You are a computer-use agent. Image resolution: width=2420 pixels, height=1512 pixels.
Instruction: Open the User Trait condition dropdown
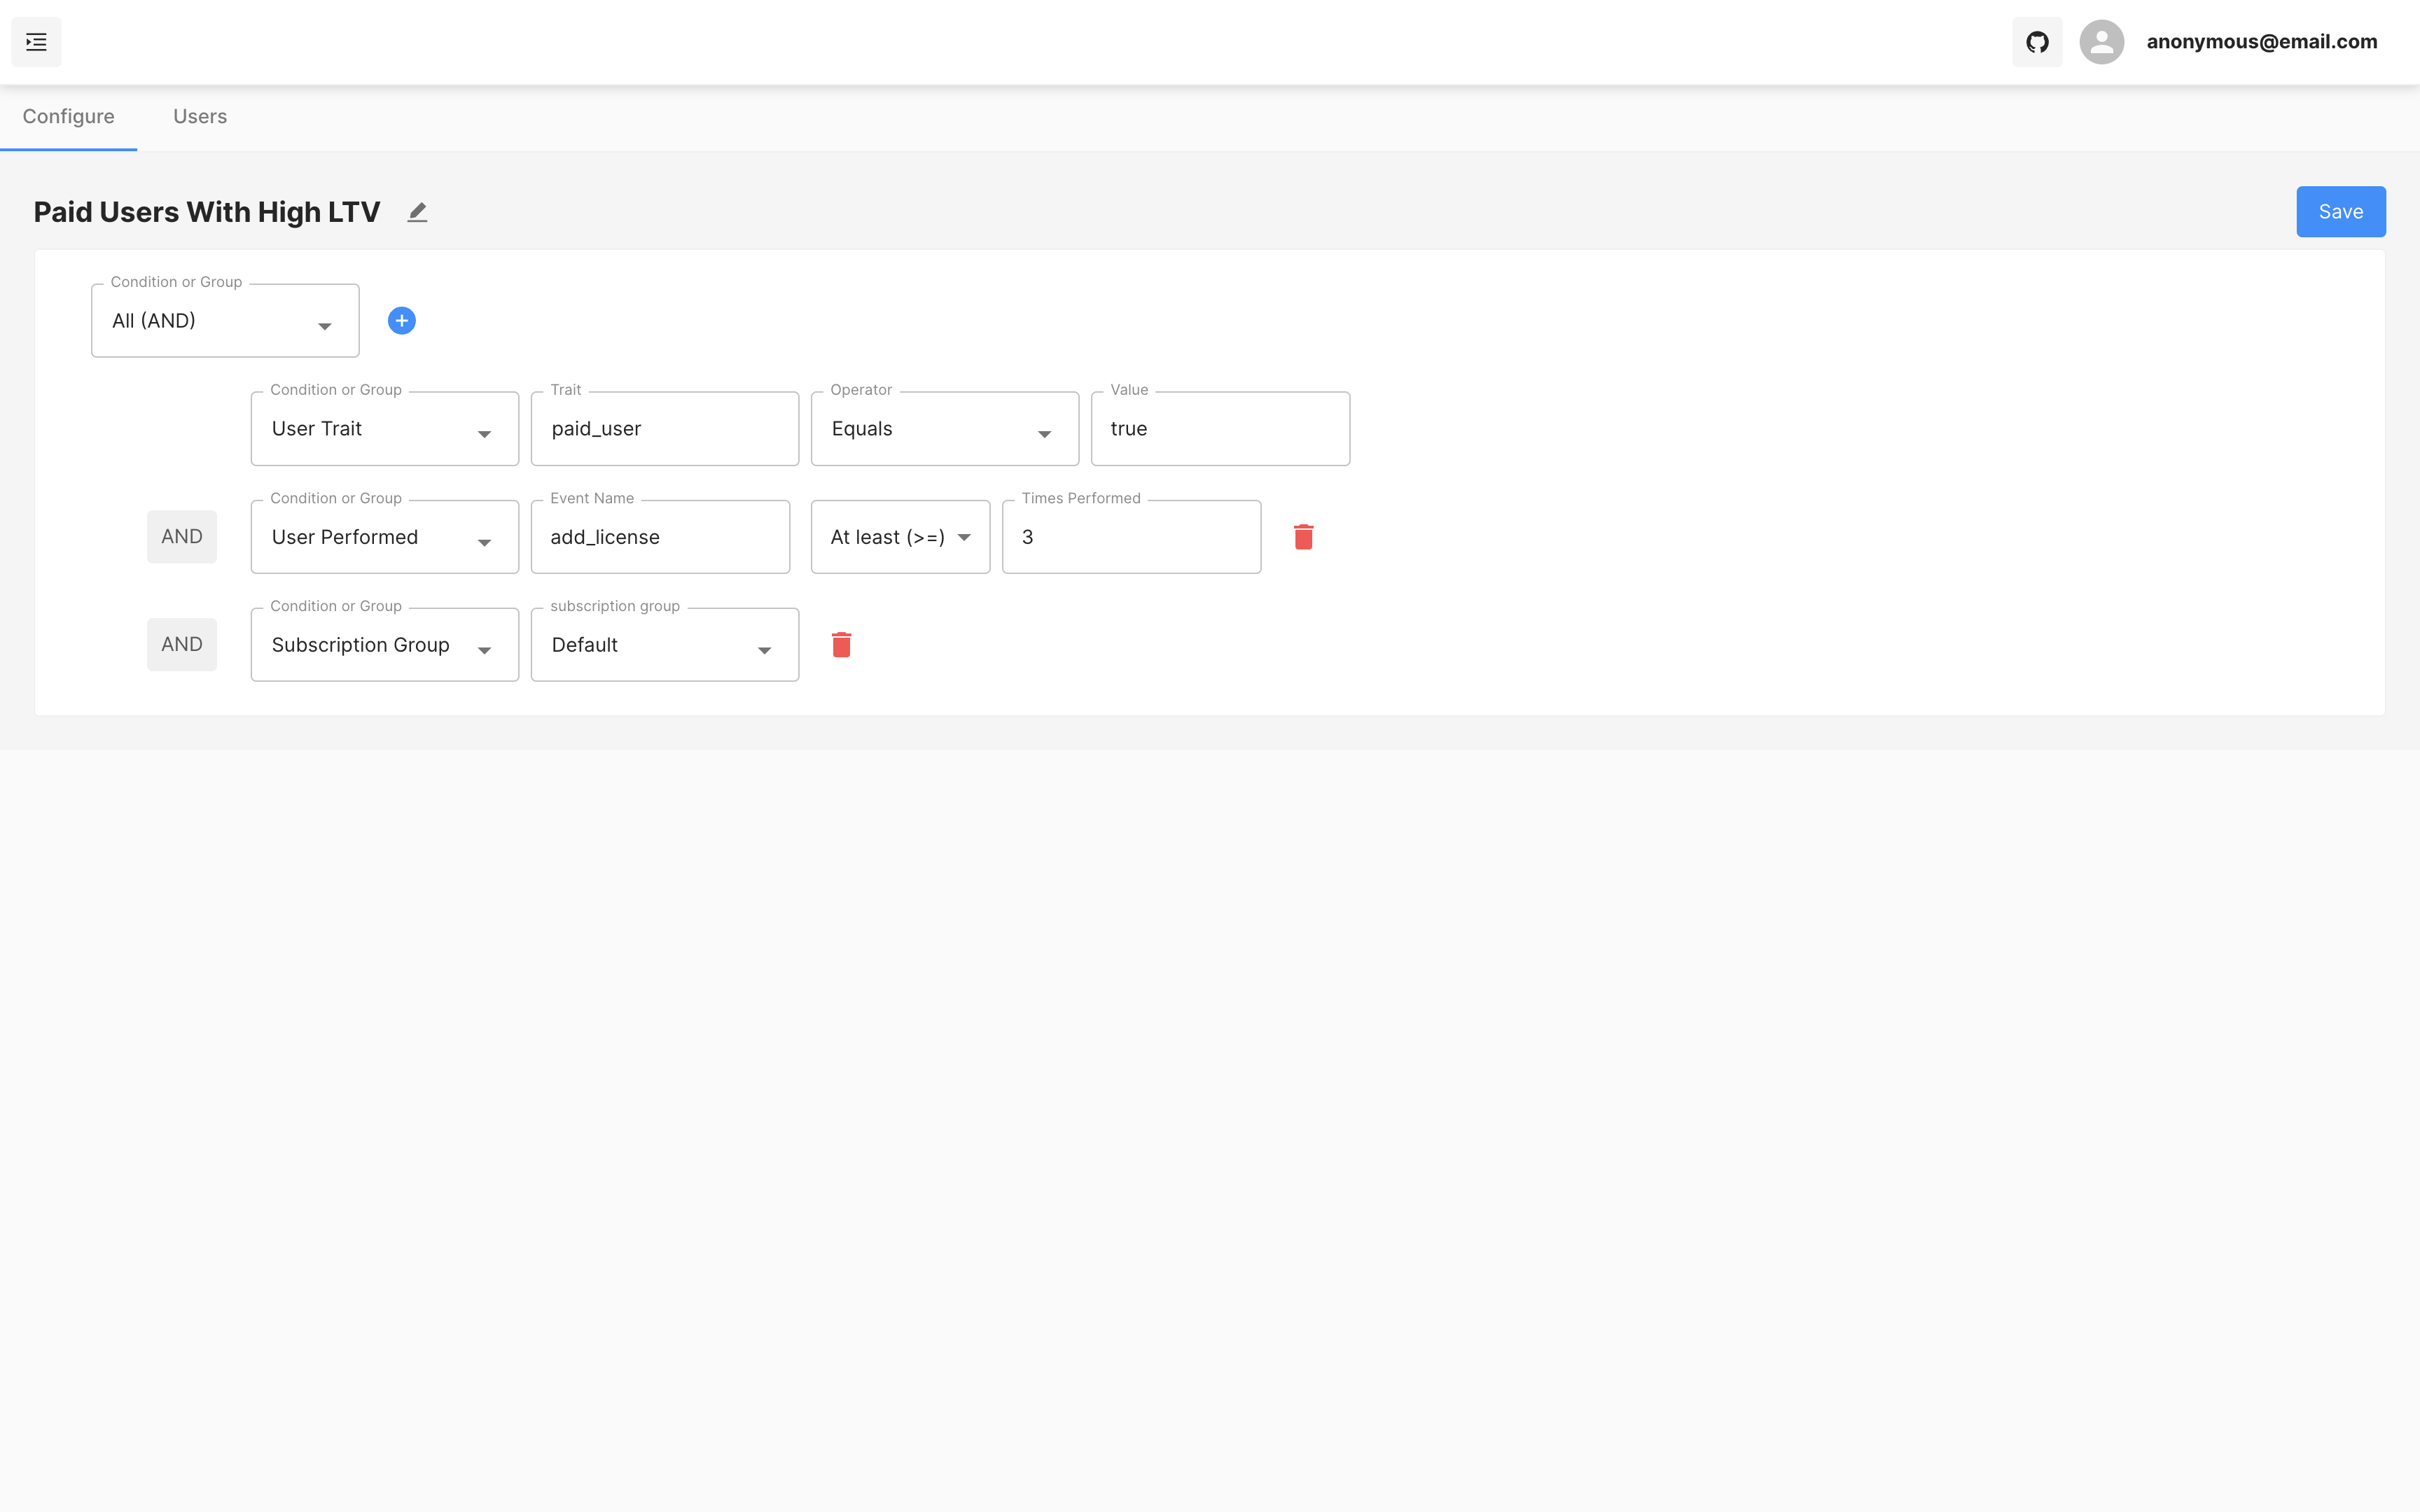pyautogui.click(x=385, y=429)
